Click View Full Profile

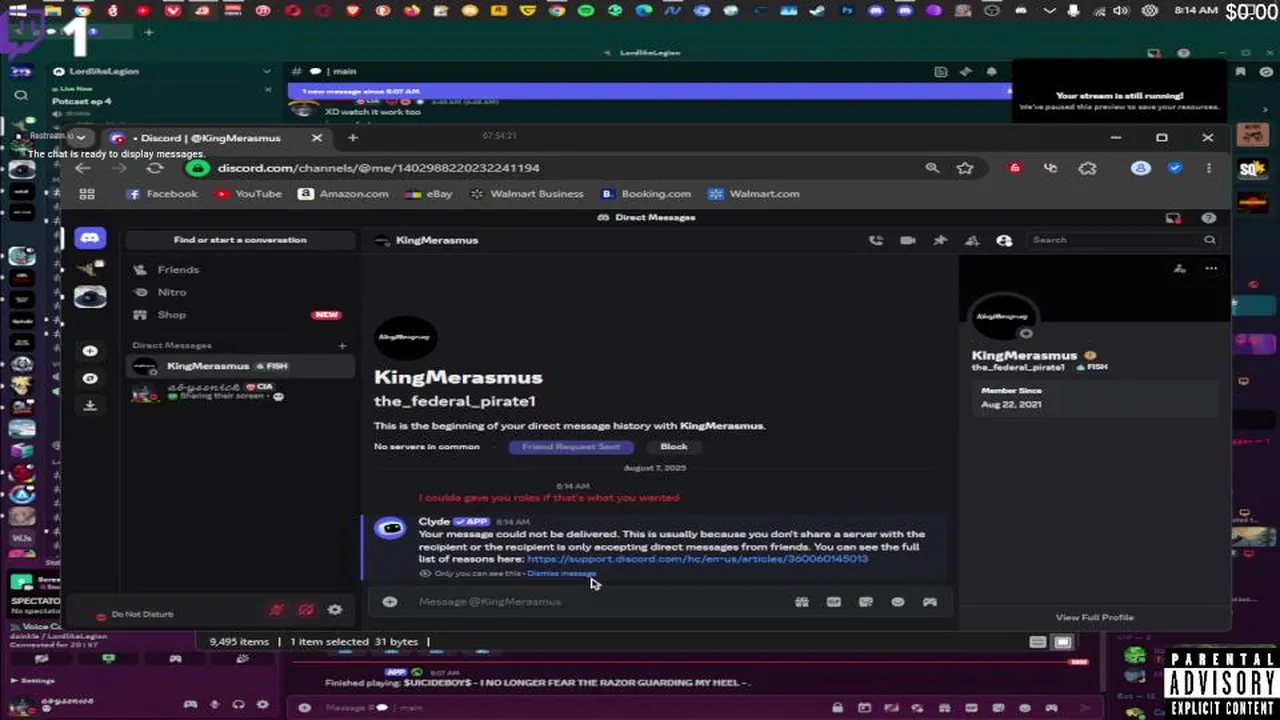coord(1094,617)
